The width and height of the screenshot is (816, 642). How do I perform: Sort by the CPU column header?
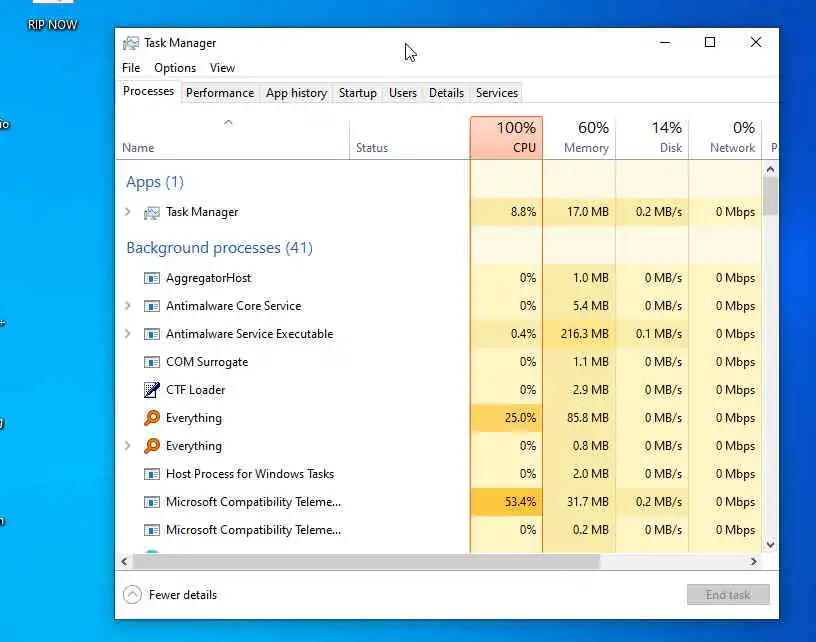coord(506,137)
